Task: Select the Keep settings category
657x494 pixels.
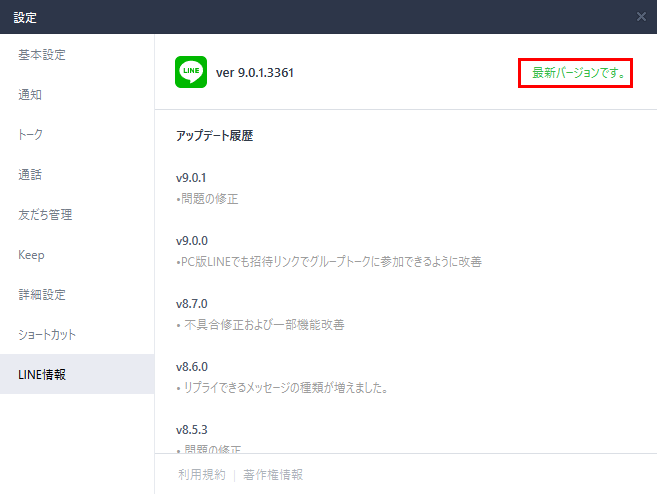Action: tap(31, 255)
